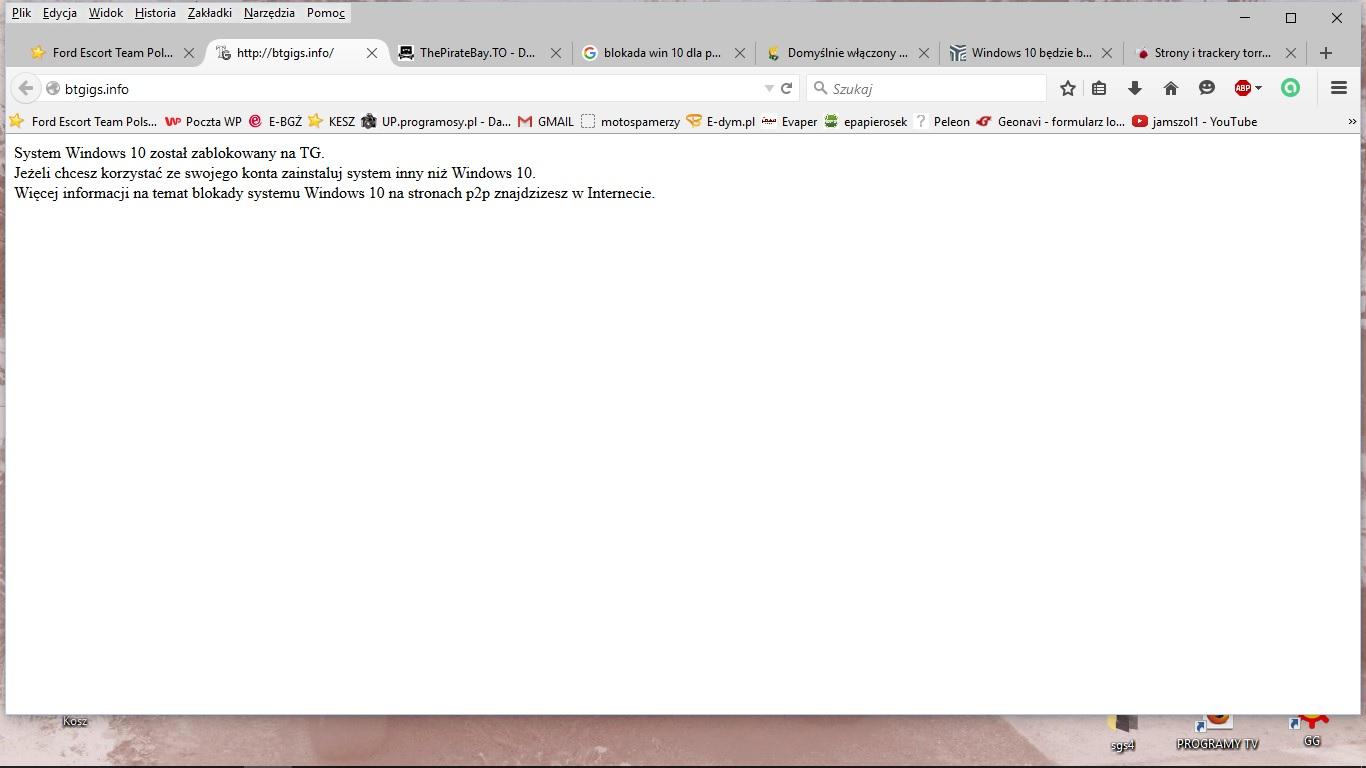Open the smiley face chat icon
The width and height of the screenshot is (1366, 768).
[1207, 89]
